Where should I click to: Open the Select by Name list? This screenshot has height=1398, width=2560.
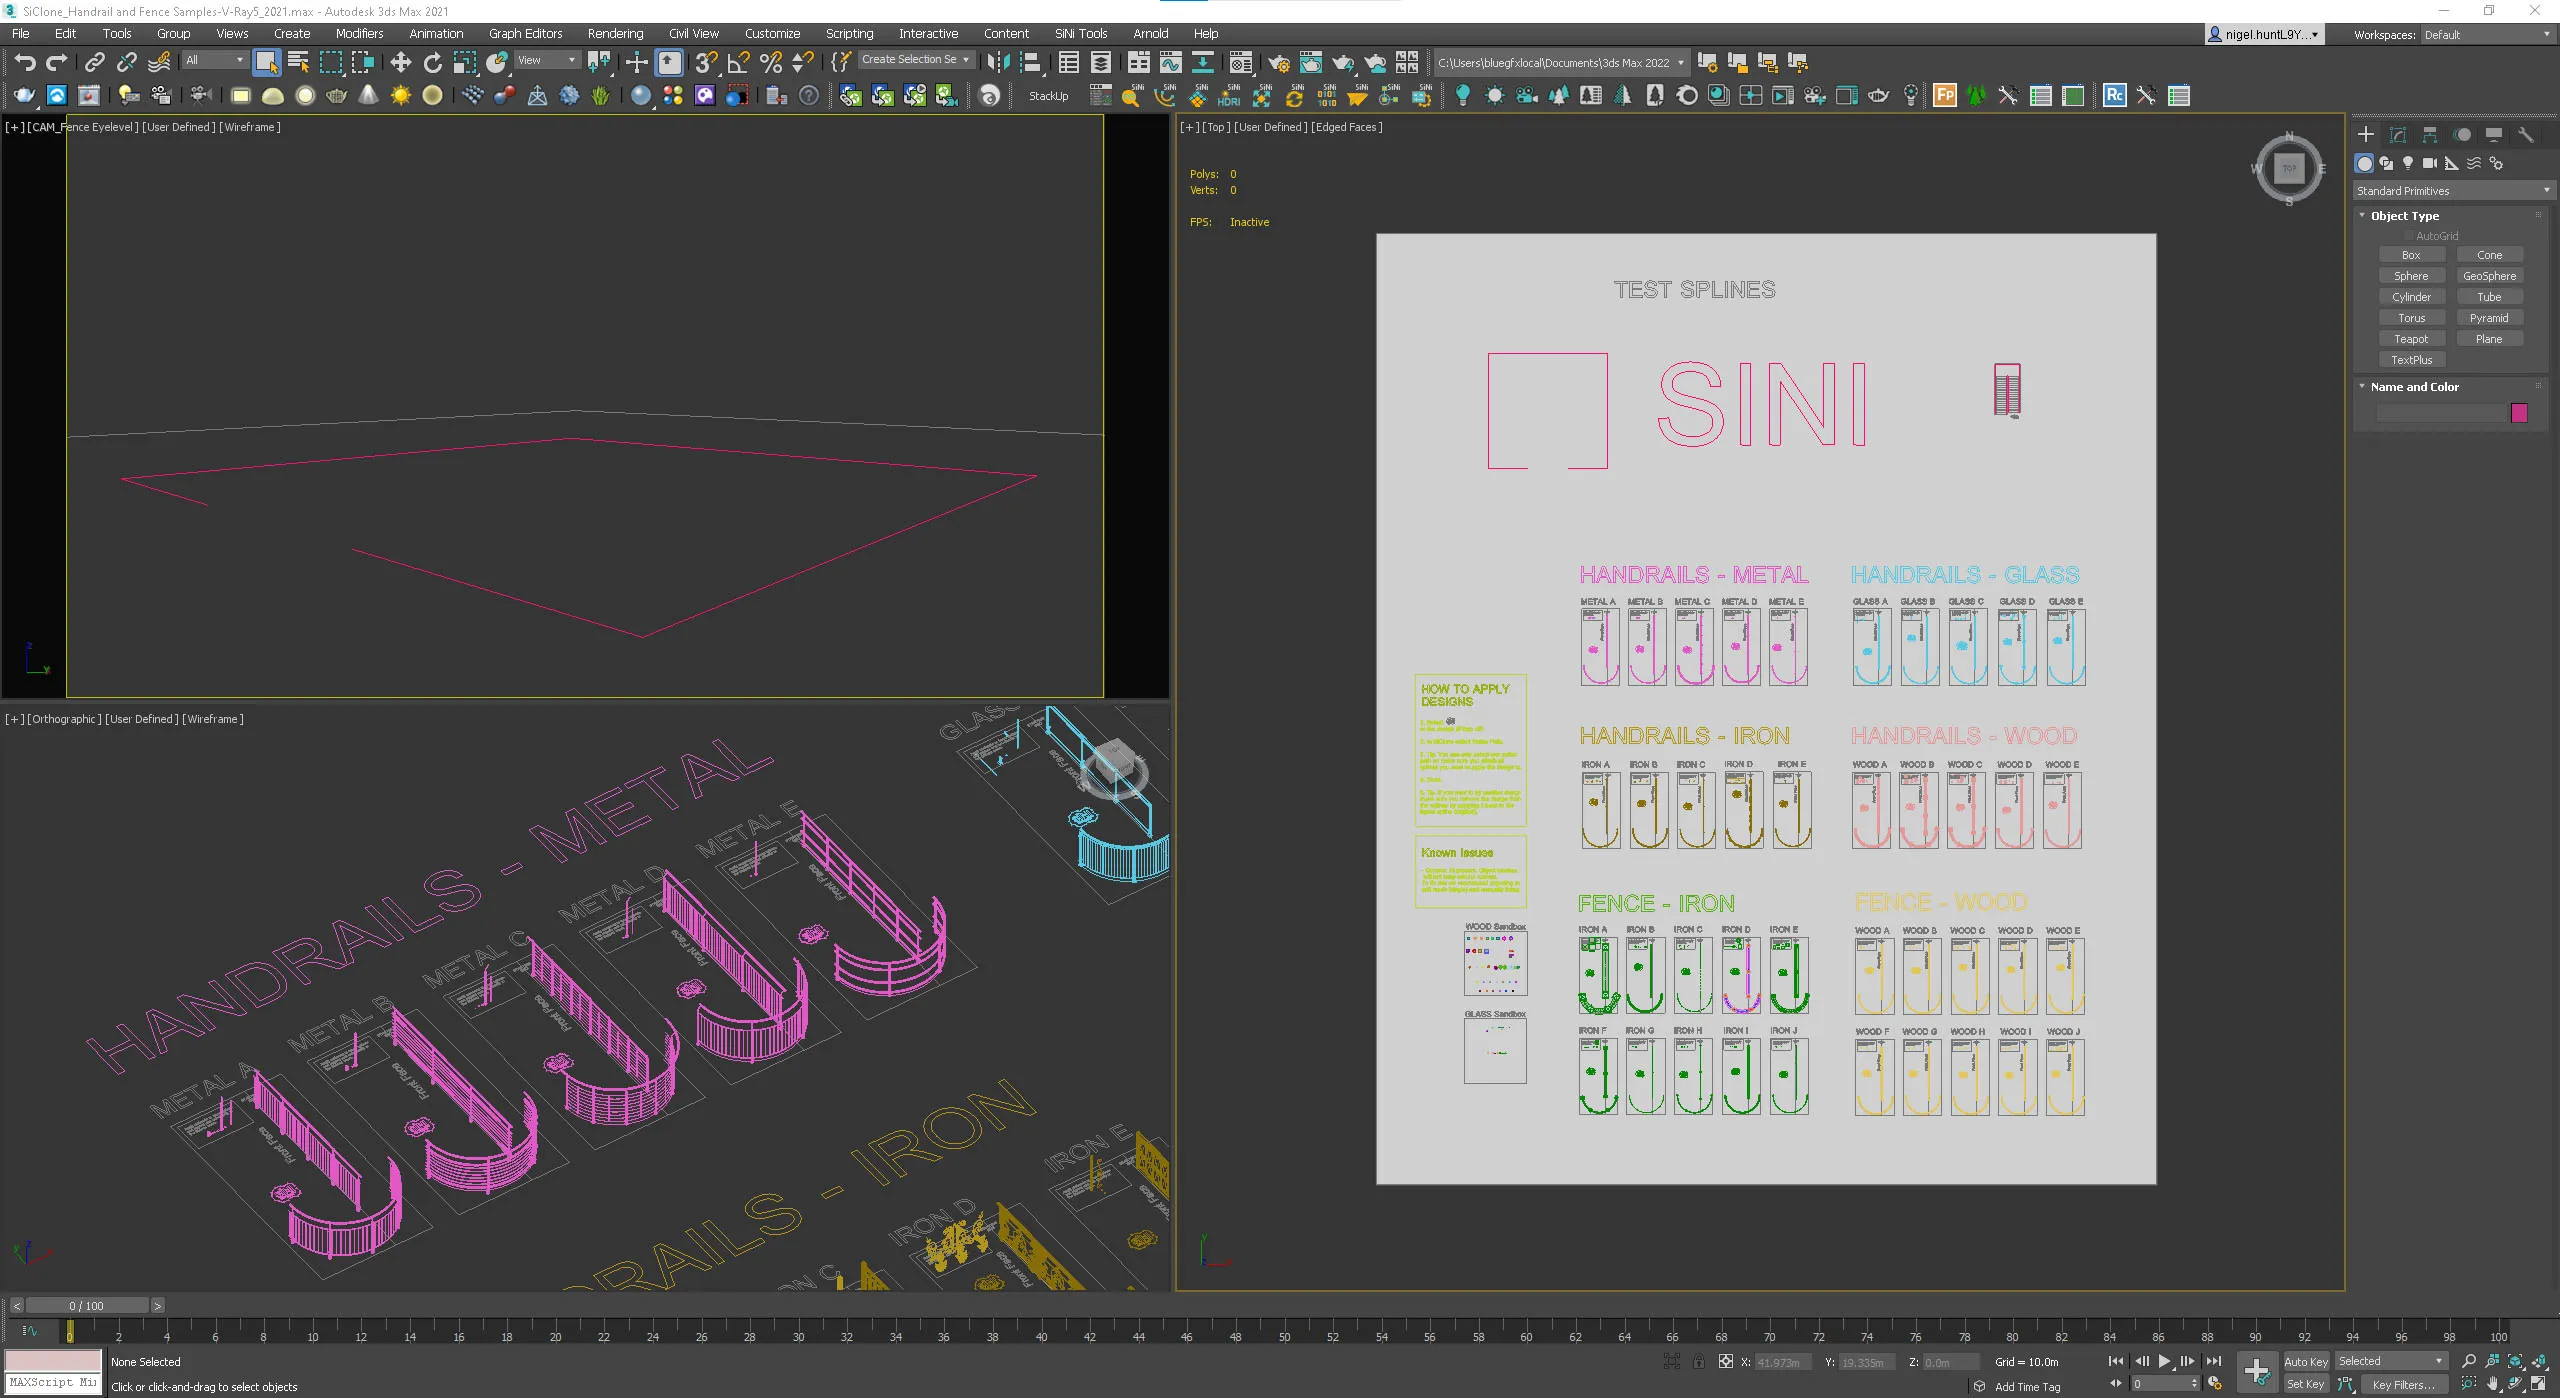point(298,62)
